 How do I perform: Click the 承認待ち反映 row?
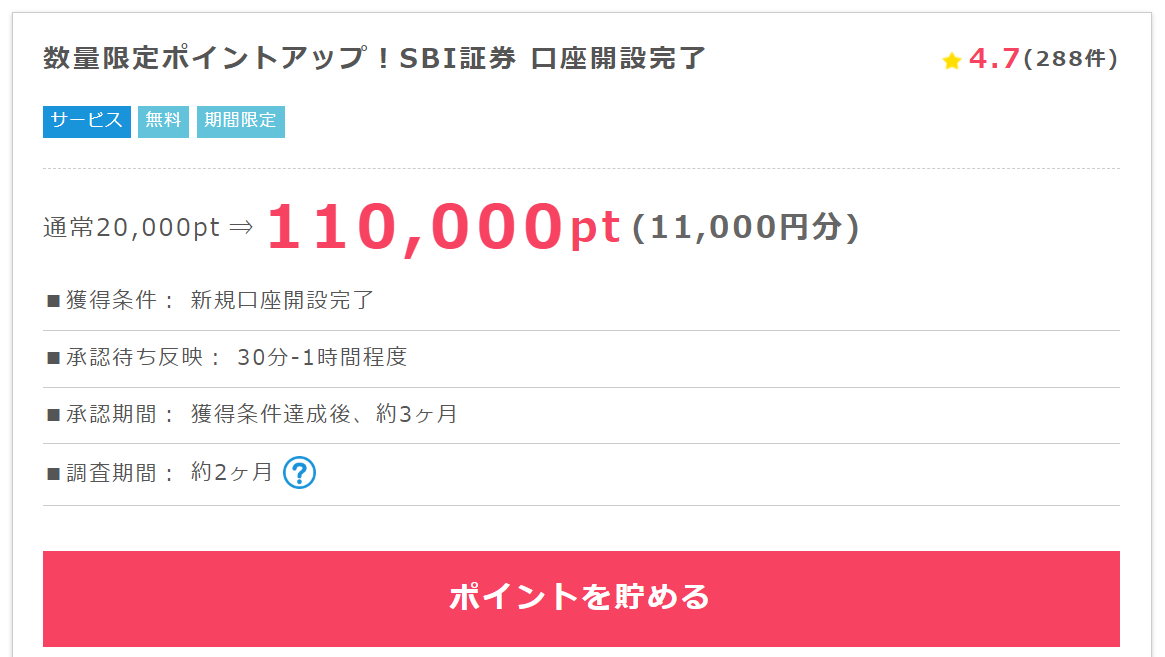581,358
